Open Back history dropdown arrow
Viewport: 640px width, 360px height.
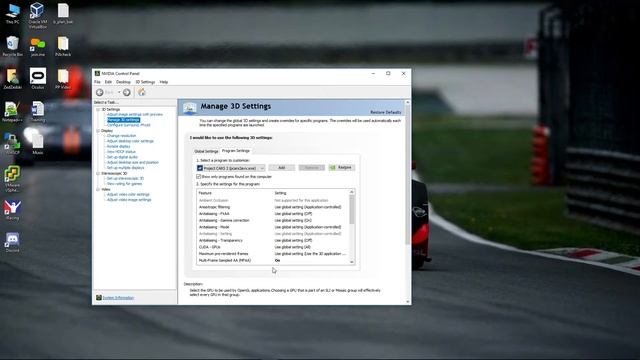click(x=119, y=92)
